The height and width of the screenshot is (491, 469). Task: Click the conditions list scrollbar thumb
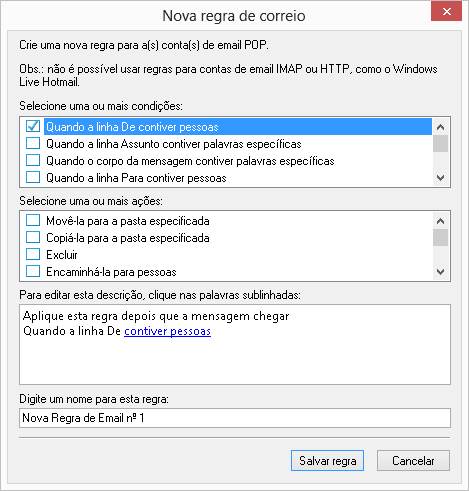point(440,143)
